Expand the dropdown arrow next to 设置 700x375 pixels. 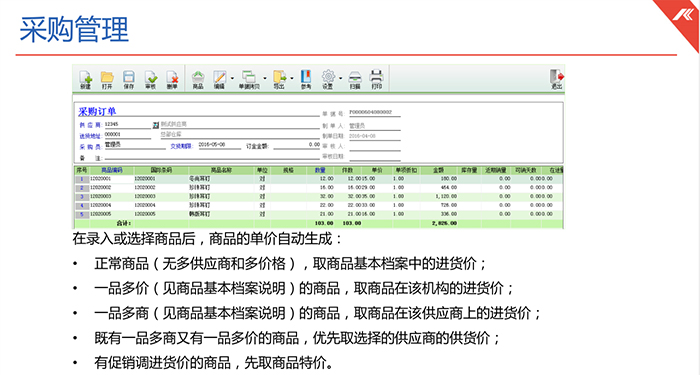tap(341, 79)
